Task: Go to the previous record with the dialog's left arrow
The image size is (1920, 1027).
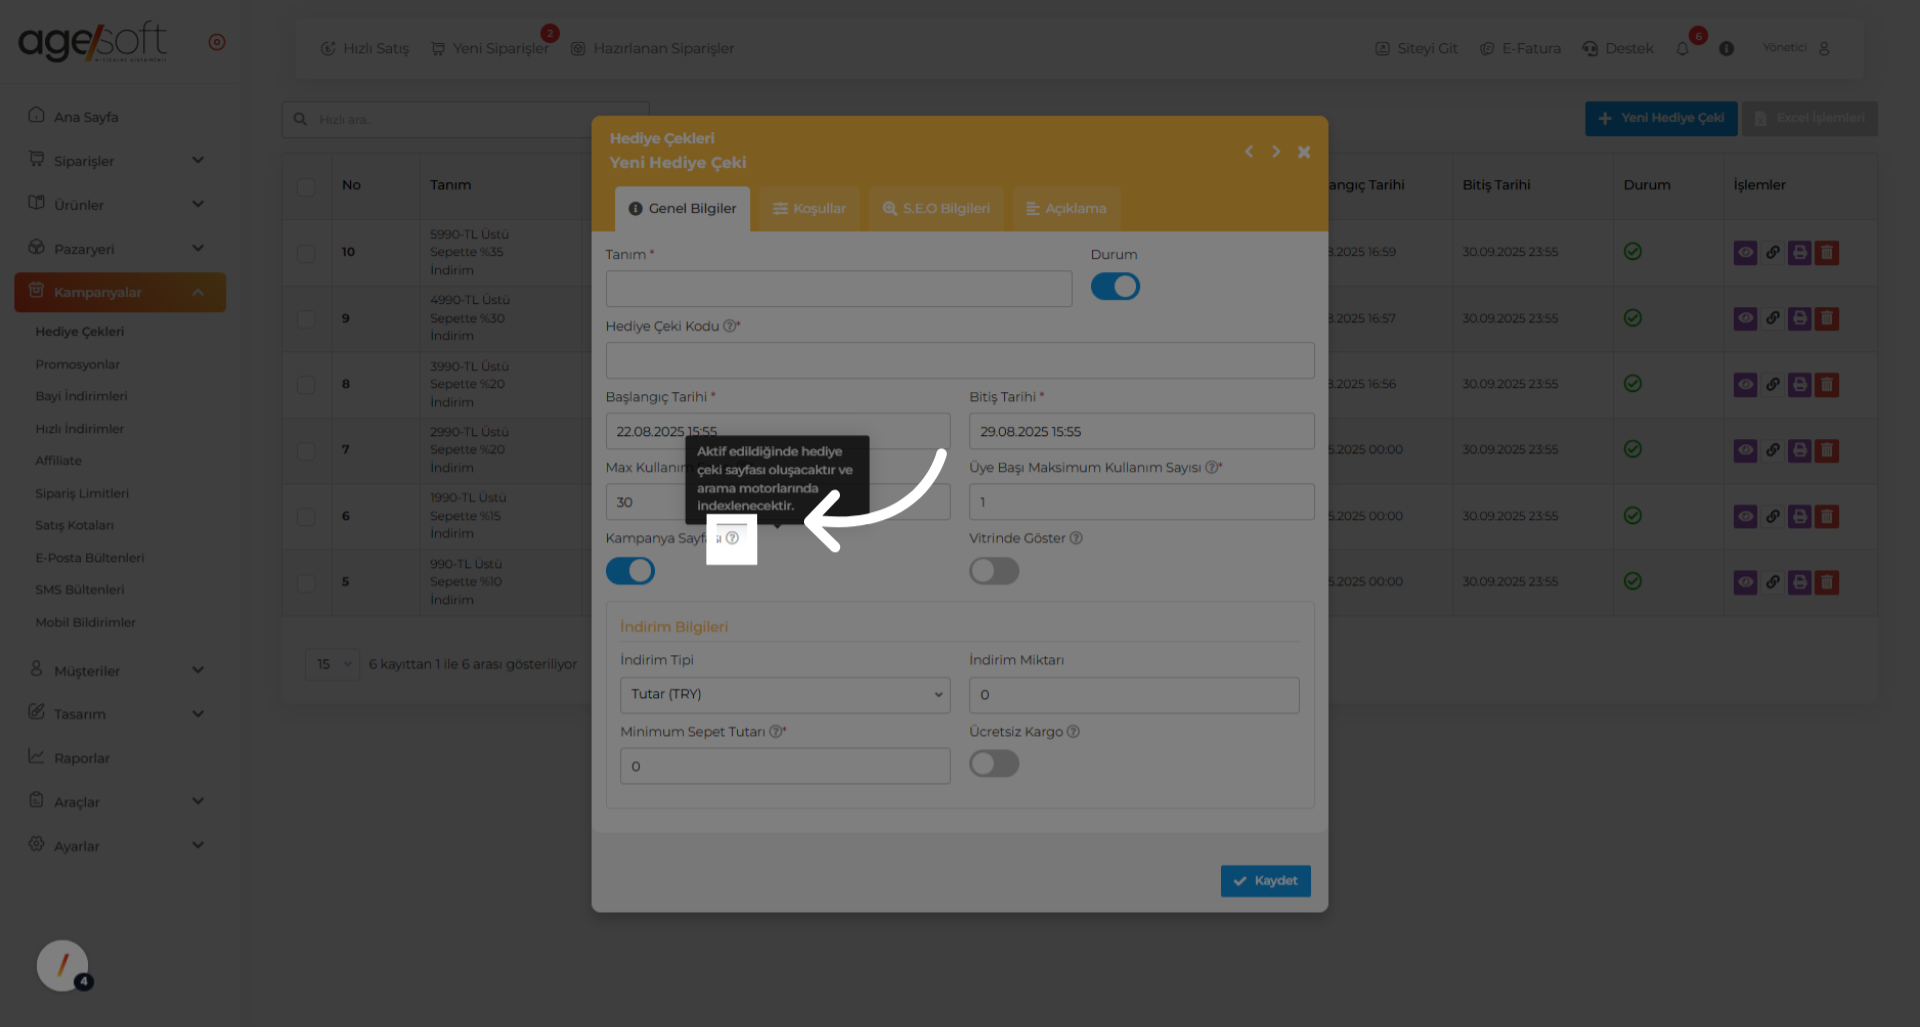Action: pos(1249,152)
